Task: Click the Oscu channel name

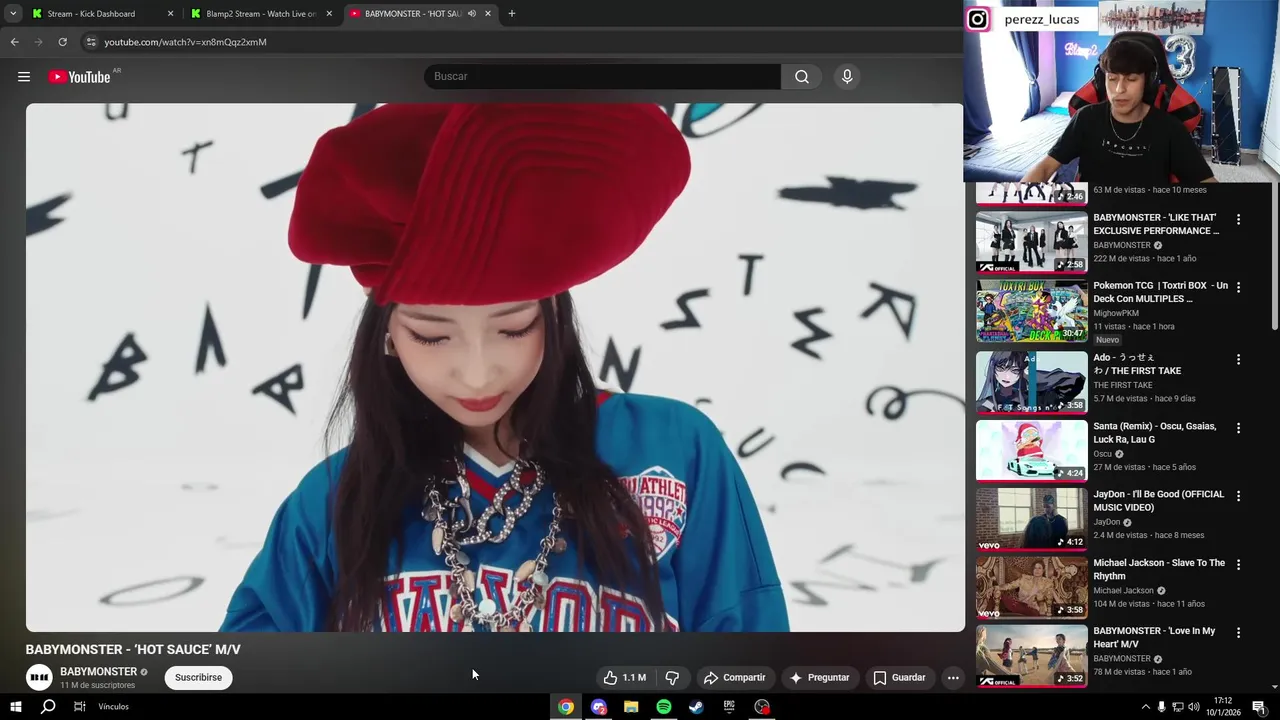Action: click(x=1102, y=454)
